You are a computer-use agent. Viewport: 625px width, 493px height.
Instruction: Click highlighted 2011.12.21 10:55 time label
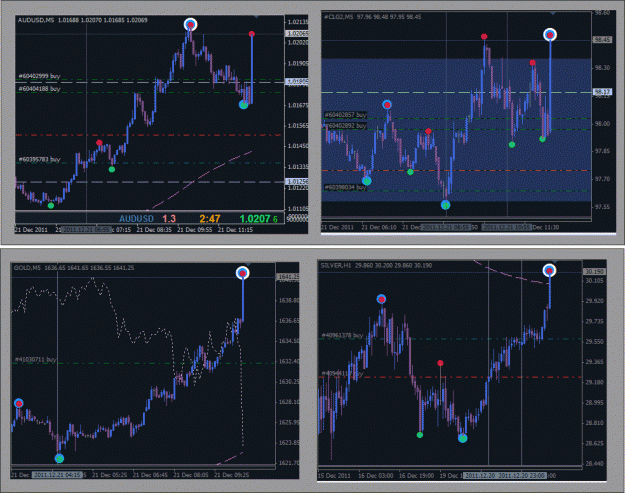[507, 227]
